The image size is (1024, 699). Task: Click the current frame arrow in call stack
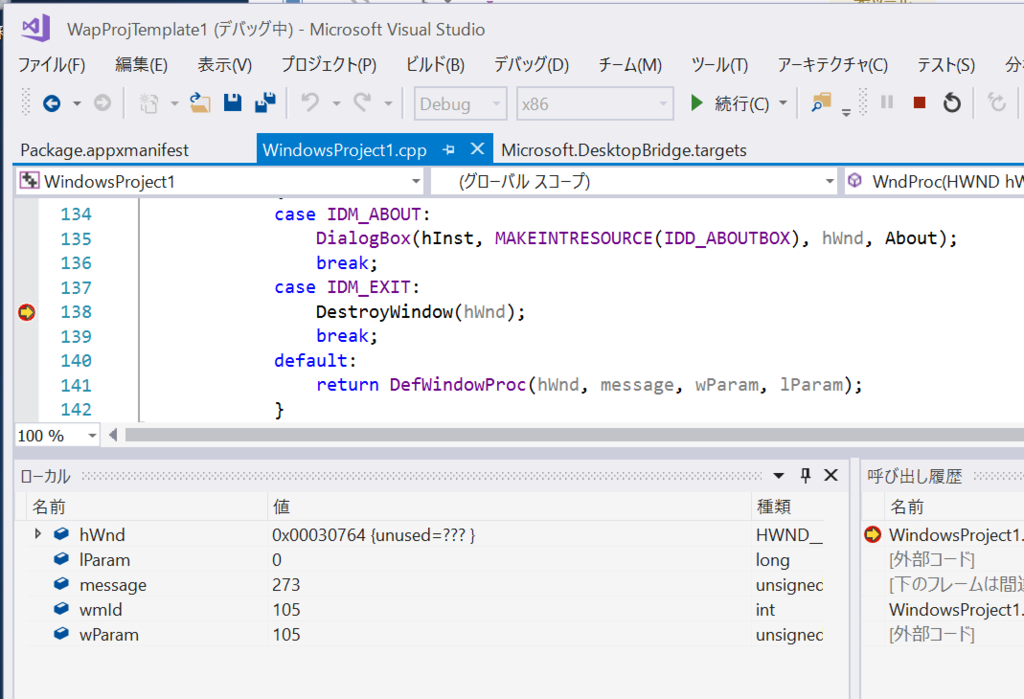[872, 534]
